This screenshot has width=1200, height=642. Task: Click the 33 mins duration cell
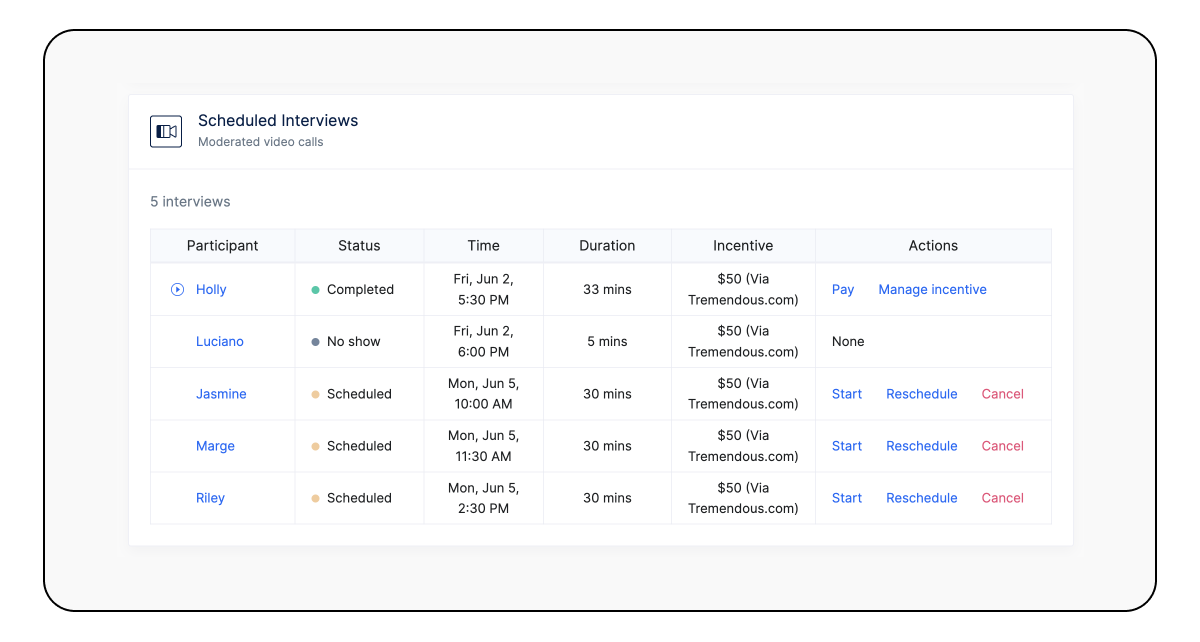click(607, 290)
